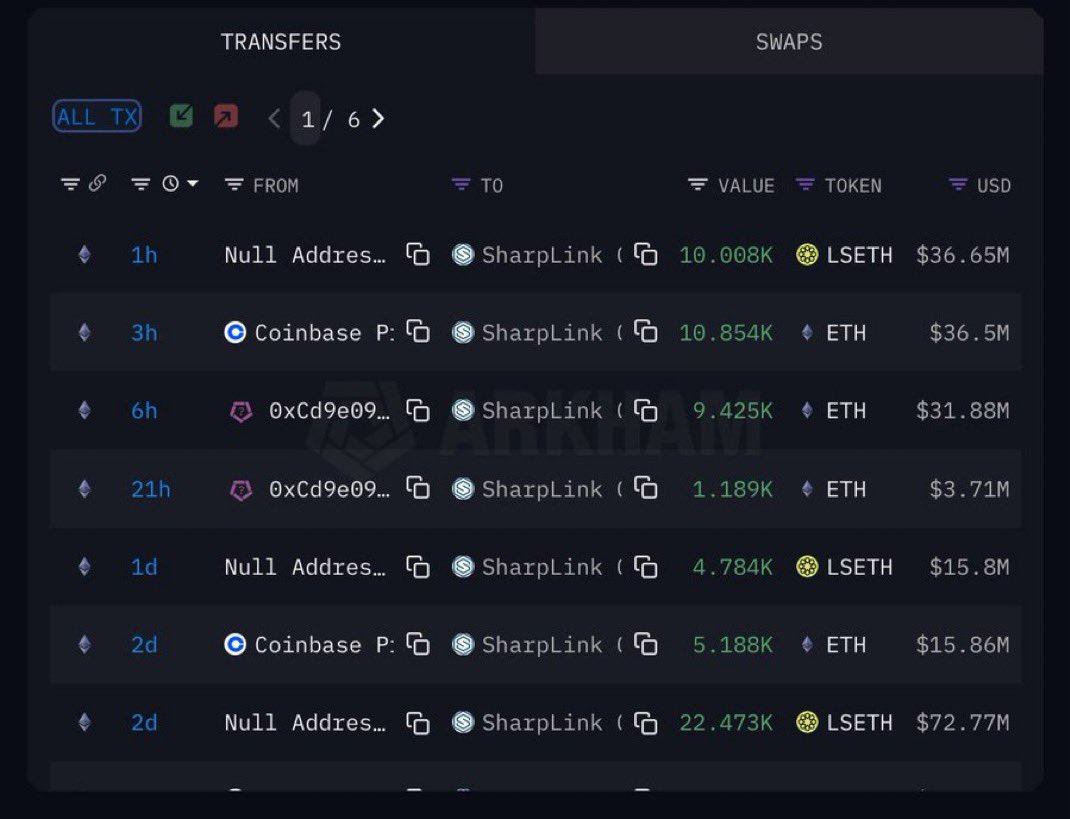Open the 6h transaction time link

pyautogui.click(x=144, y=411)
